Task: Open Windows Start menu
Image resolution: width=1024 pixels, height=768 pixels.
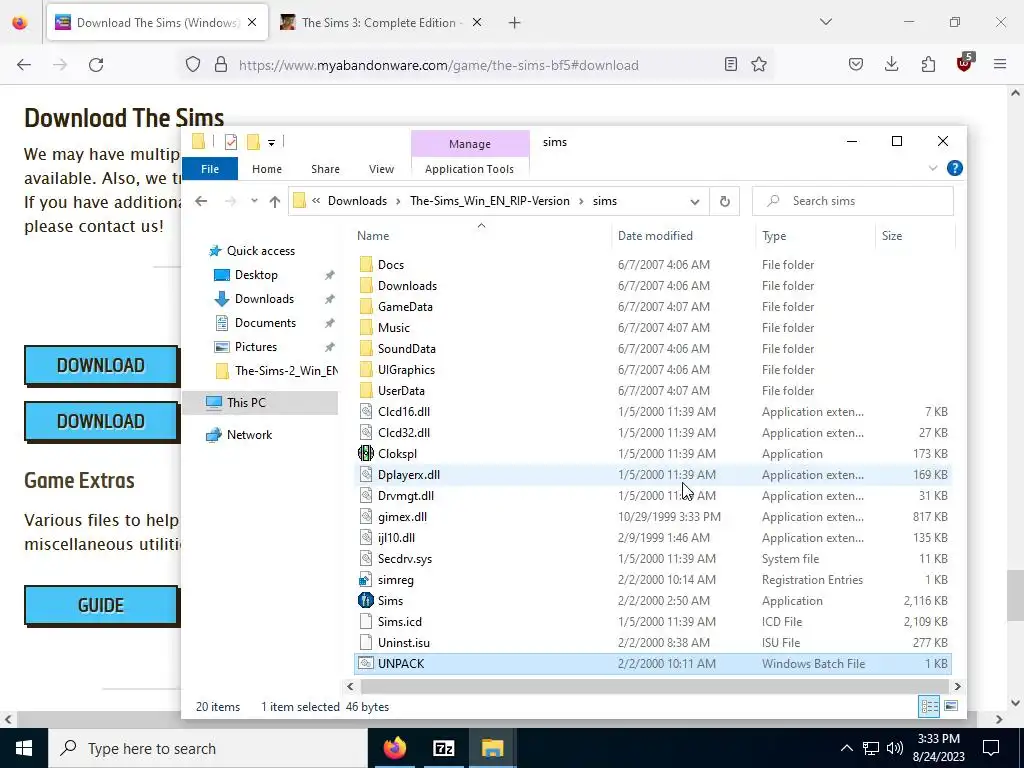Action: (x=24, y=748)
